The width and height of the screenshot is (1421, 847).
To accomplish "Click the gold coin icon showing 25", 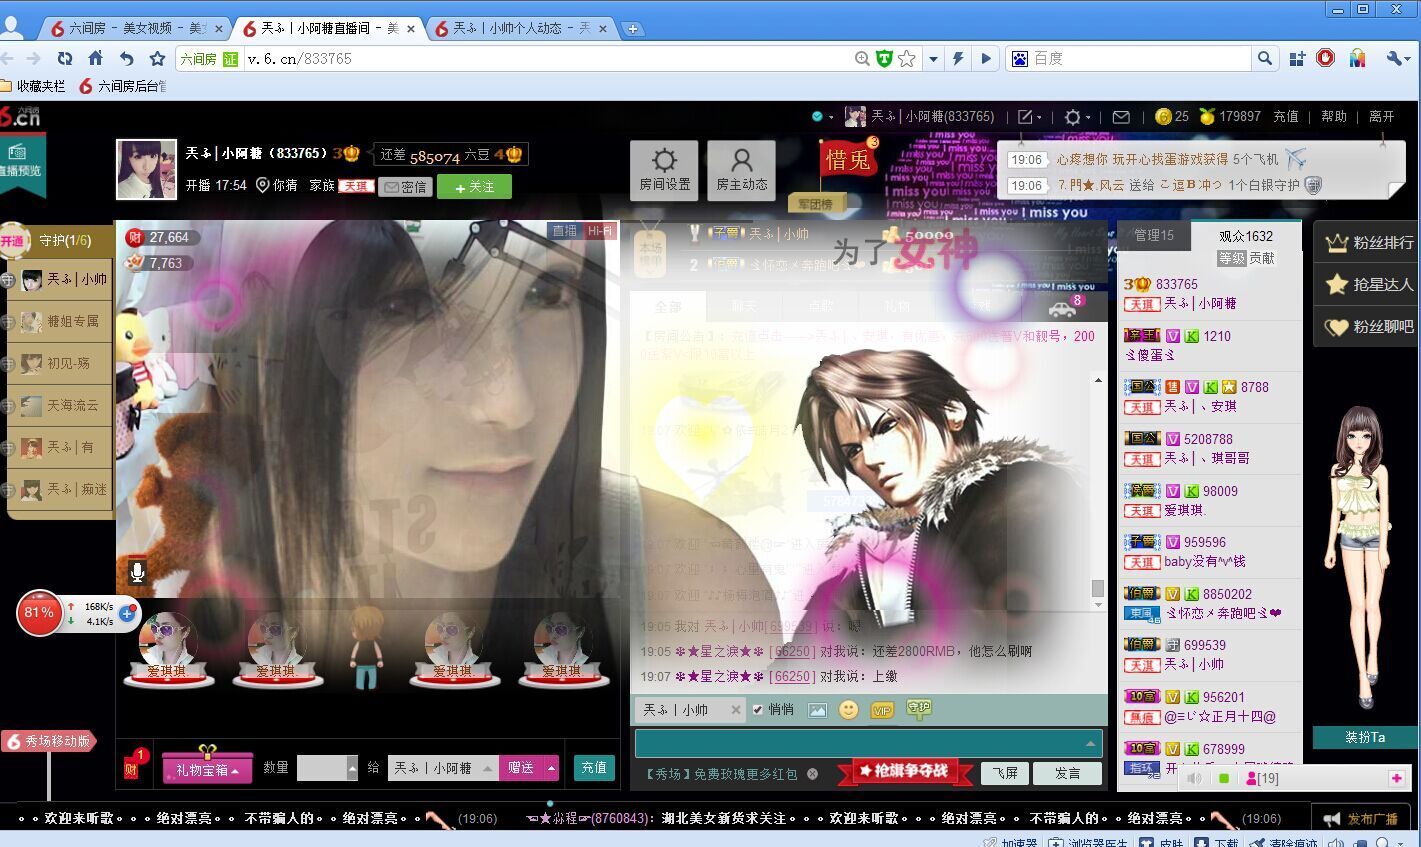I will pyautogui.click(x=1162, y=117).
